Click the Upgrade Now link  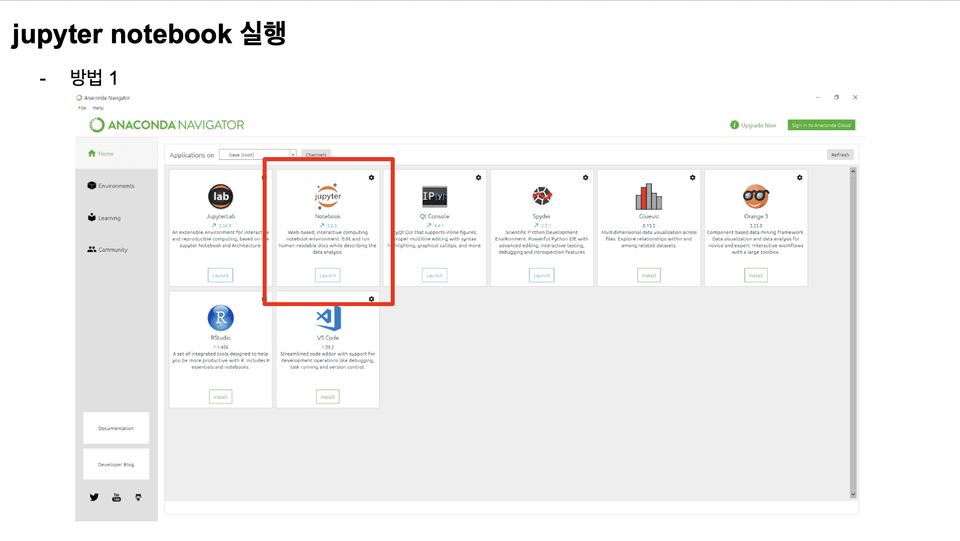tap(758, 125)
